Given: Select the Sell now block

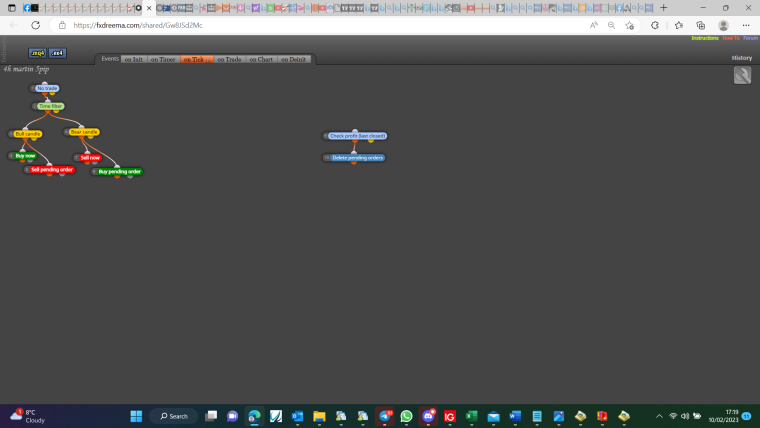Looking at the screenshot, I should click(90, 158).
